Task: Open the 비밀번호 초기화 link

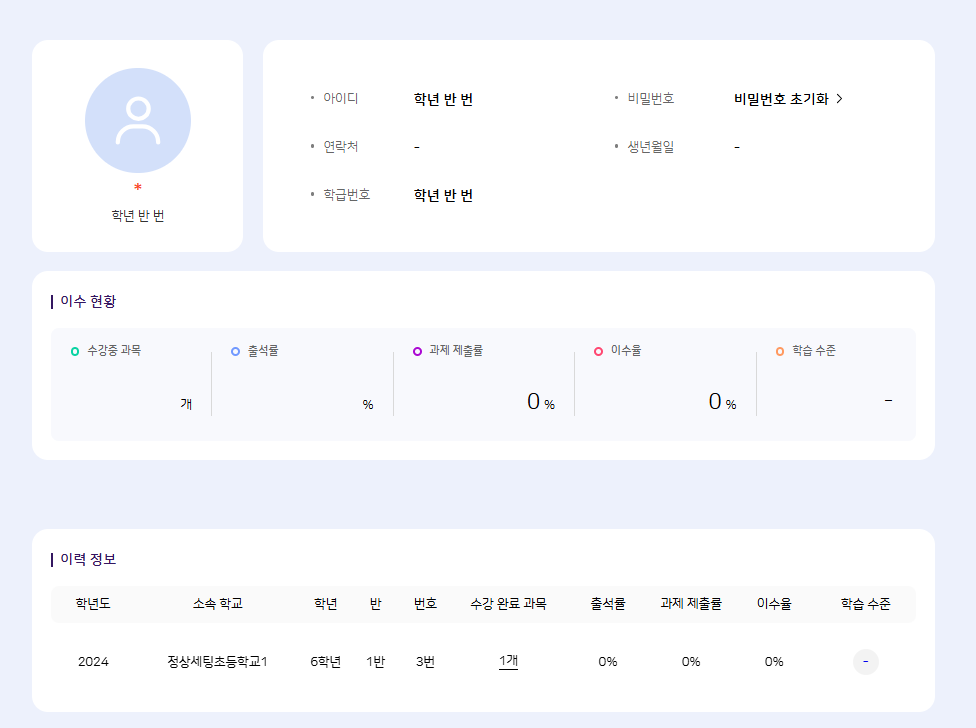Action: (788, 99)
